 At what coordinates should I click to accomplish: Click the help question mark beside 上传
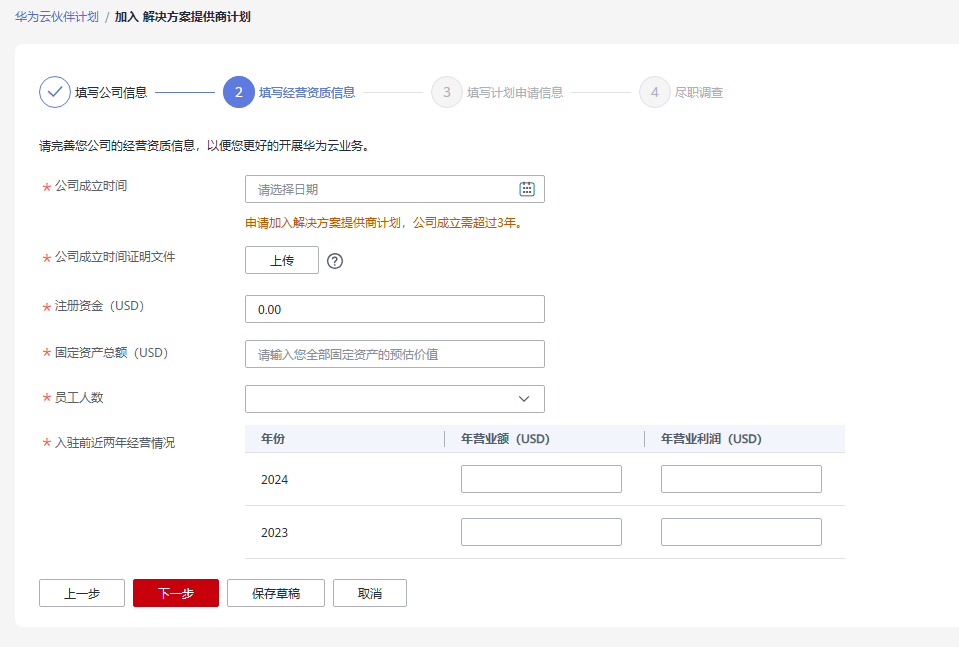336,261
